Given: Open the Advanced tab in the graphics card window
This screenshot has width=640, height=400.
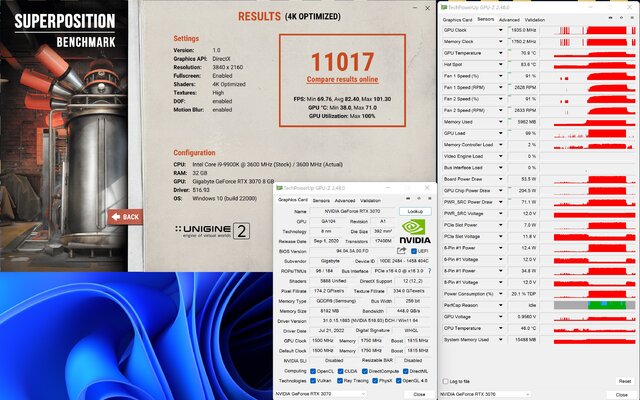Looking at the screenshot, I should [x=346, y=200].
